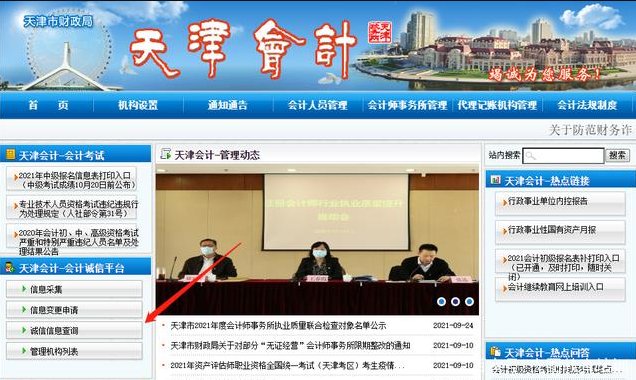
Task: Open 天津市2021年度会计师事务所执业质量联合检查对象名单公示
Action: [x=278, y=325]
